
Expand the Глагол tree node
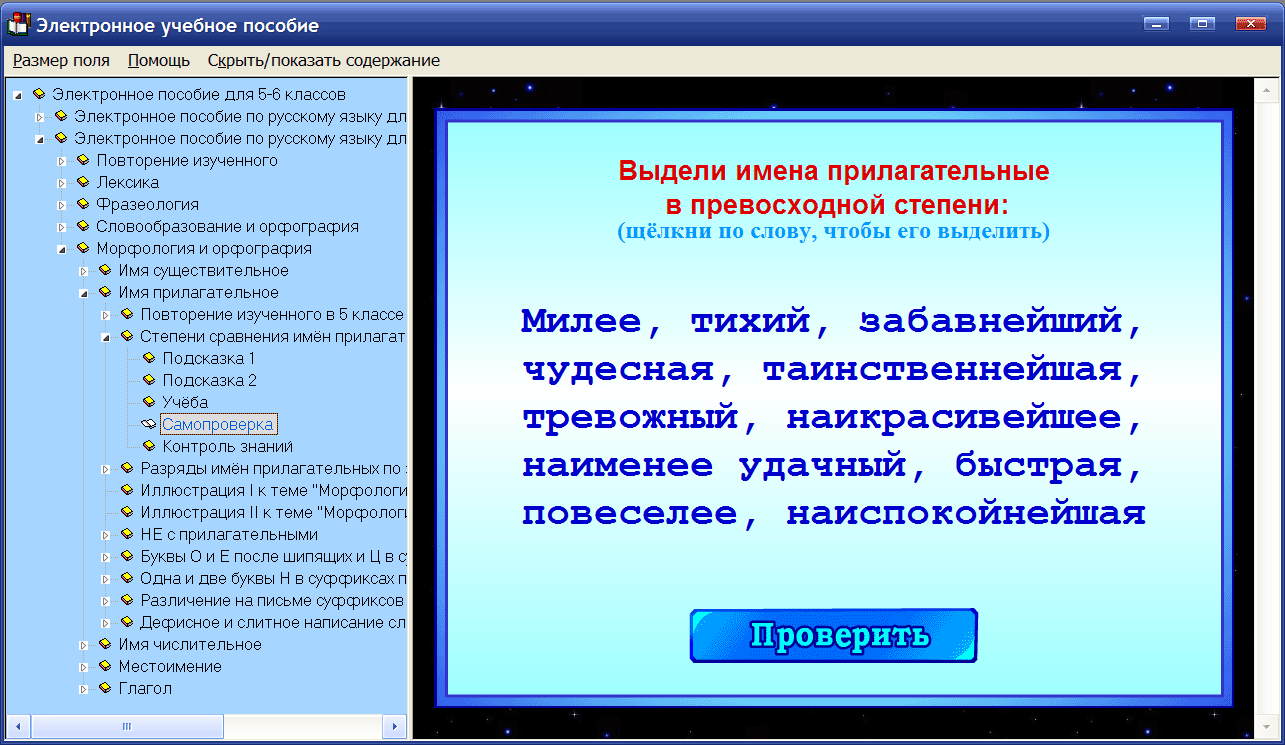click(x=82, y=687)
